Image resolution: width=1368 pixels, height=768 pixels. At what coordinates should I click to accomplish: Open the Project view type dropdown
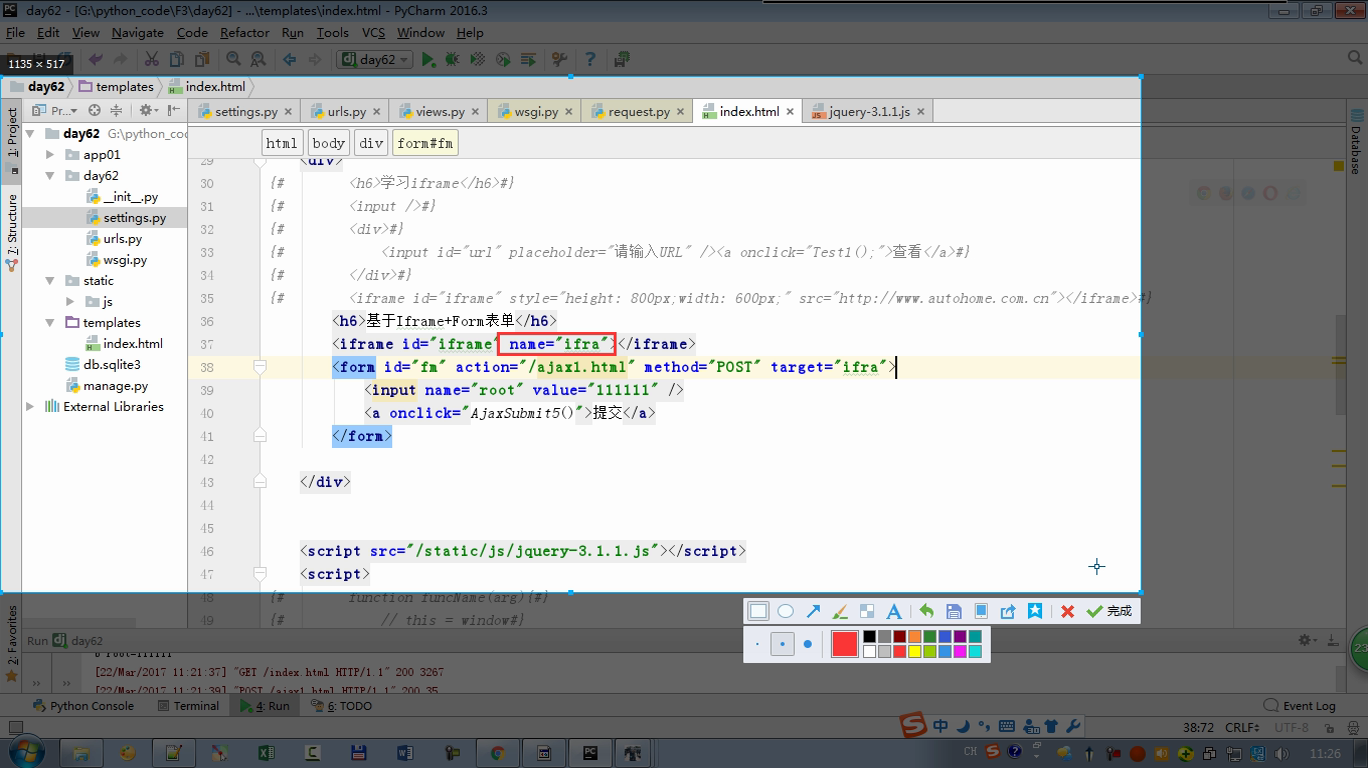(x=55, y=111)
